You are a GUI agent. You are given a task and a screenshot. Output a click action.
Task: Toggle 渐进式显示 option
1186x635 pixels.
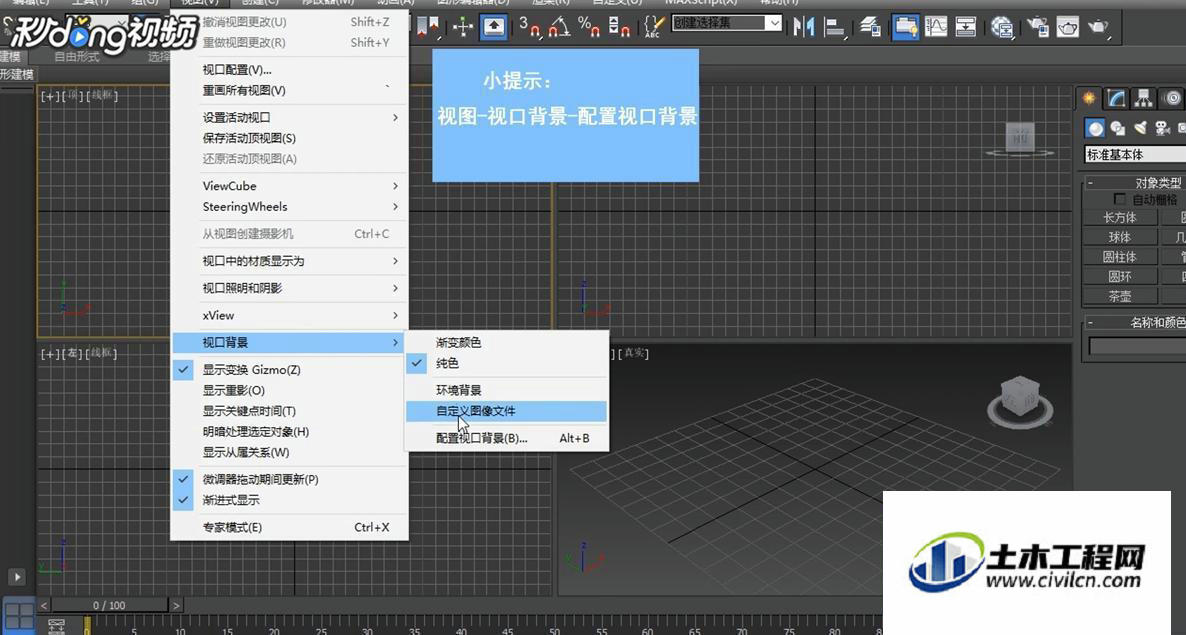pyautogui.click(x=290, y=500)
